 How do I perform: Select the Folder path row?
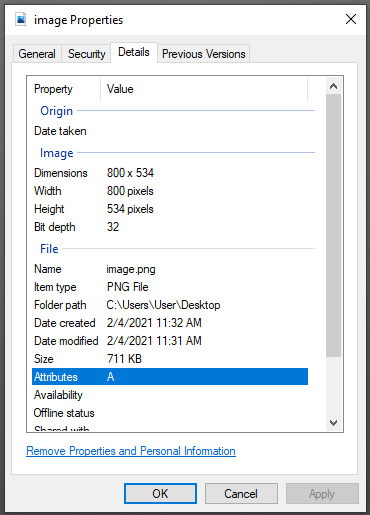[170, 305]
